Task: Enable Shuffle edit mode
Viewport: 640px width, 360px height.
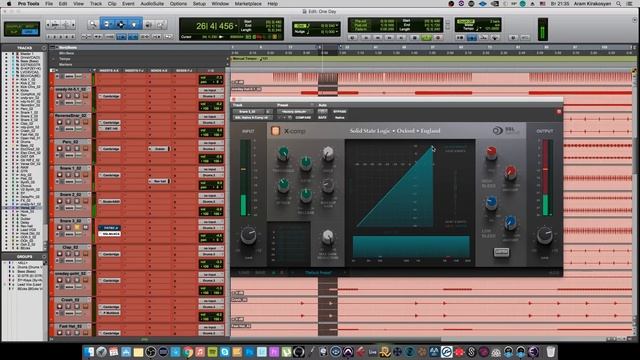Action: (x=15, y=26)
